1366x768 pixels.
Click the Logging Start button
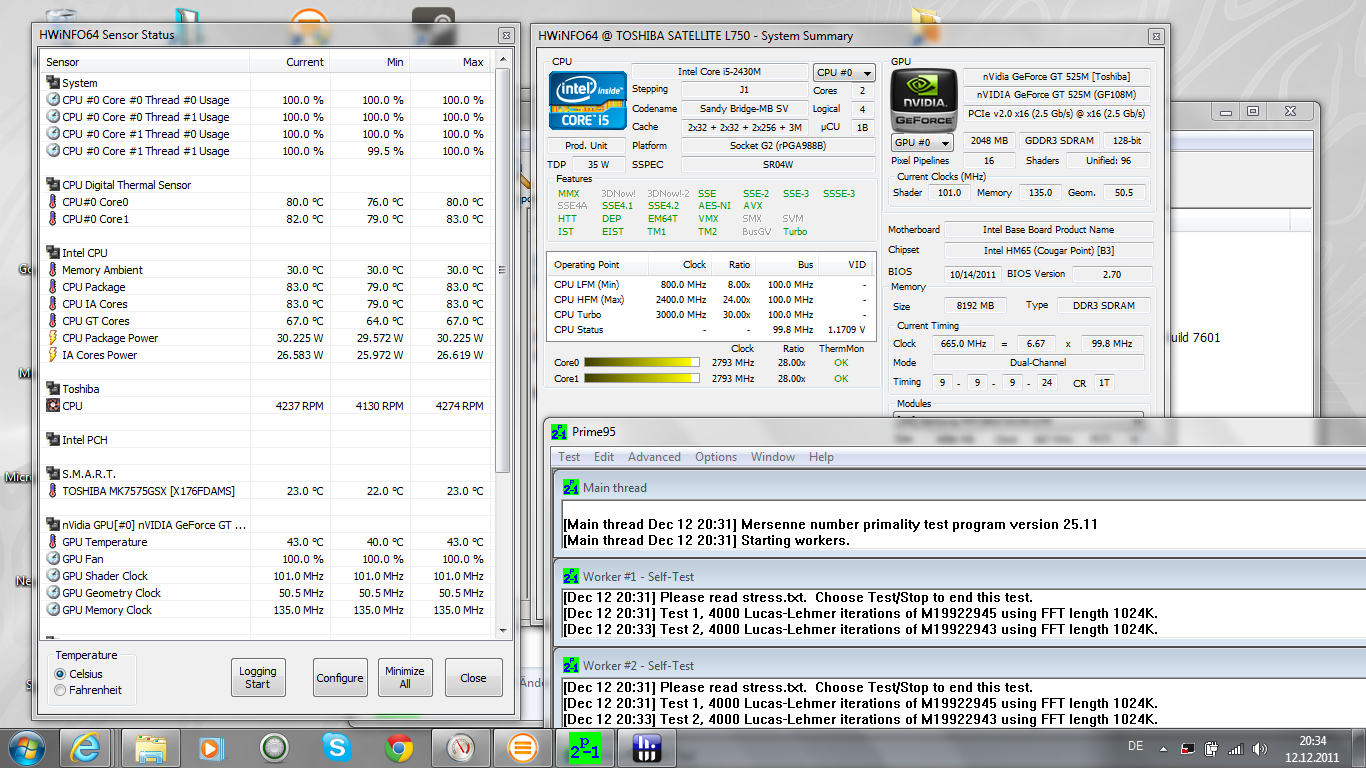point(258,677)
